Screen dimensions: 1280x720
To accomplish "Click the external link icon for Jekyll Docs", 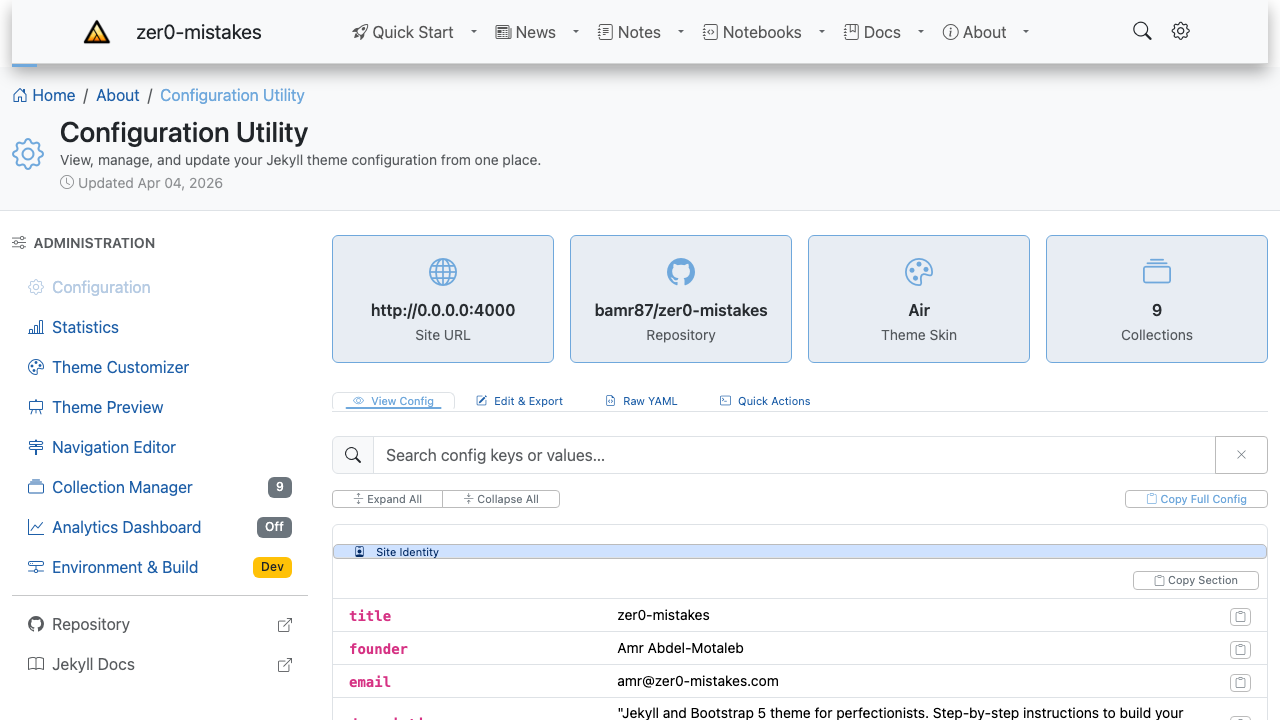I will coord(285,665).
